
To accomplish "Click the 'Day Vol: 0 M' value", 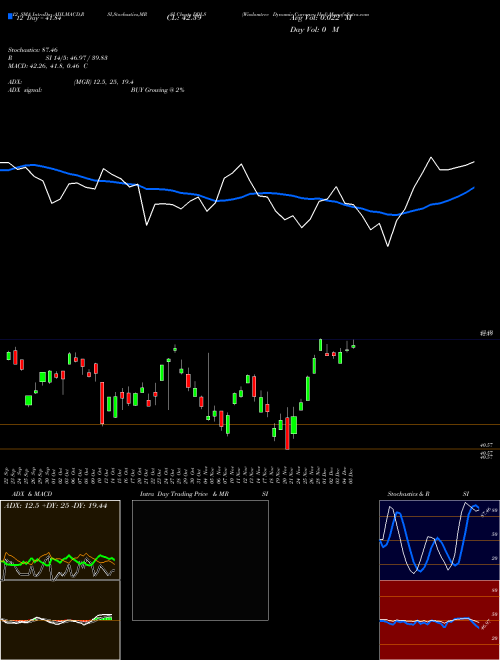I will (314, 30).
